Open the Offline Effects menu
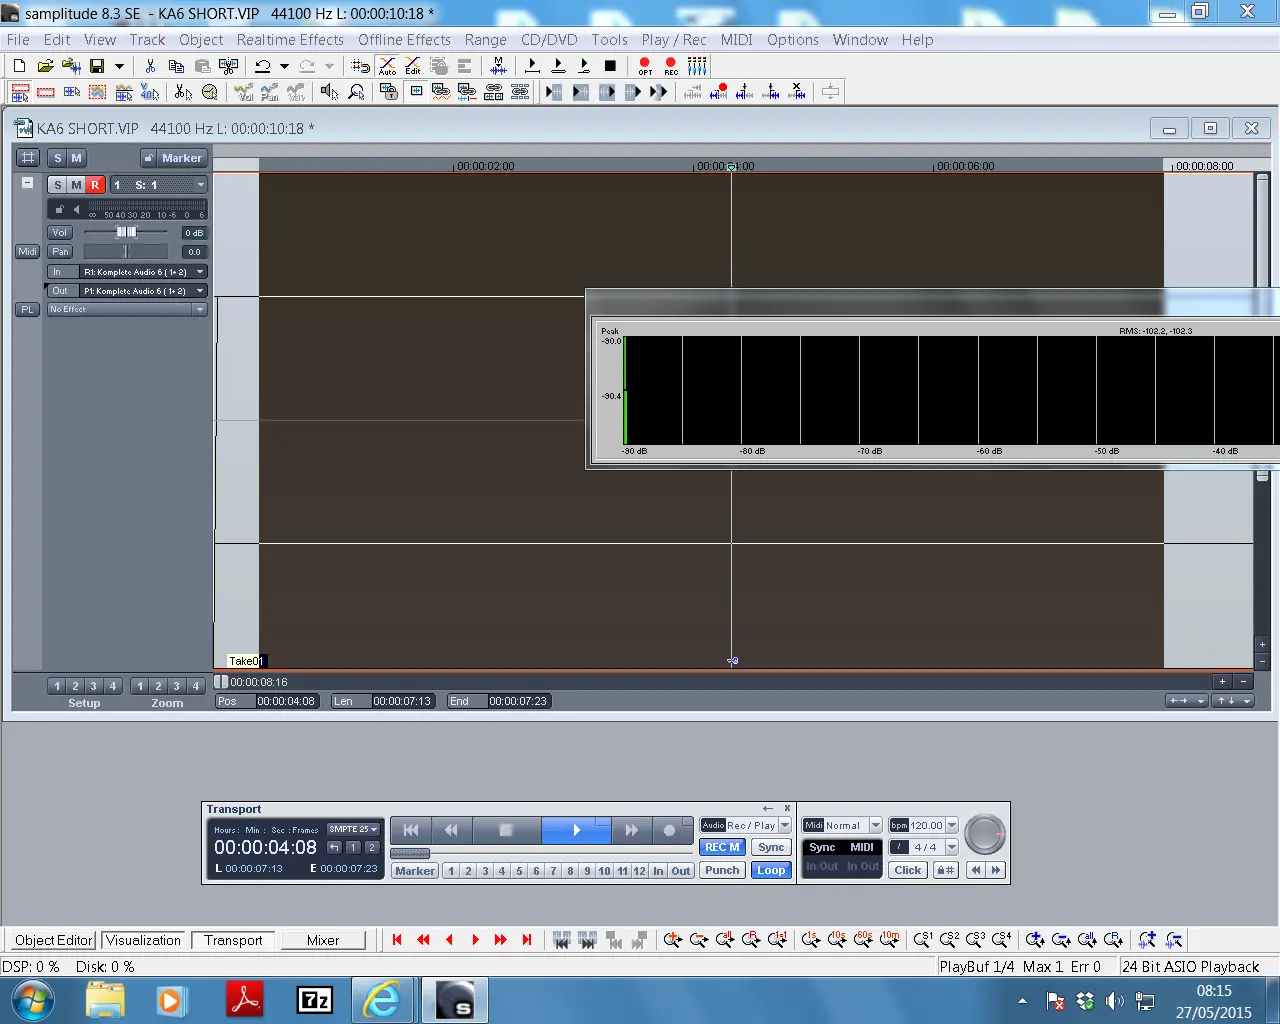Screen dimensions: 1280x1024 click(x=404, y=40)
